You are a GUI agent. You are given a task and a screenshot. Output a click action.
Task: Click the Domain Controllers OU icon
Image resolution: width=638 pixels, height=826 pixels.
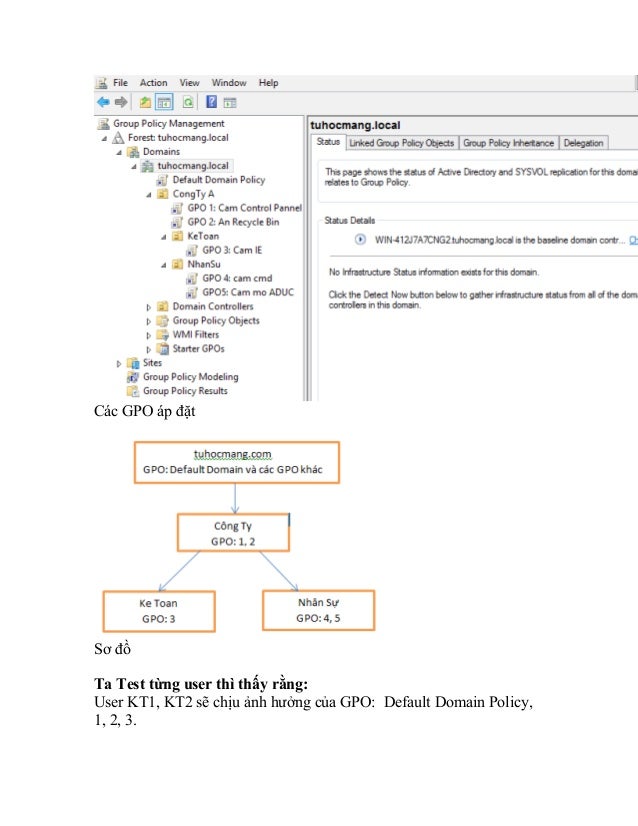coord(163,307)
